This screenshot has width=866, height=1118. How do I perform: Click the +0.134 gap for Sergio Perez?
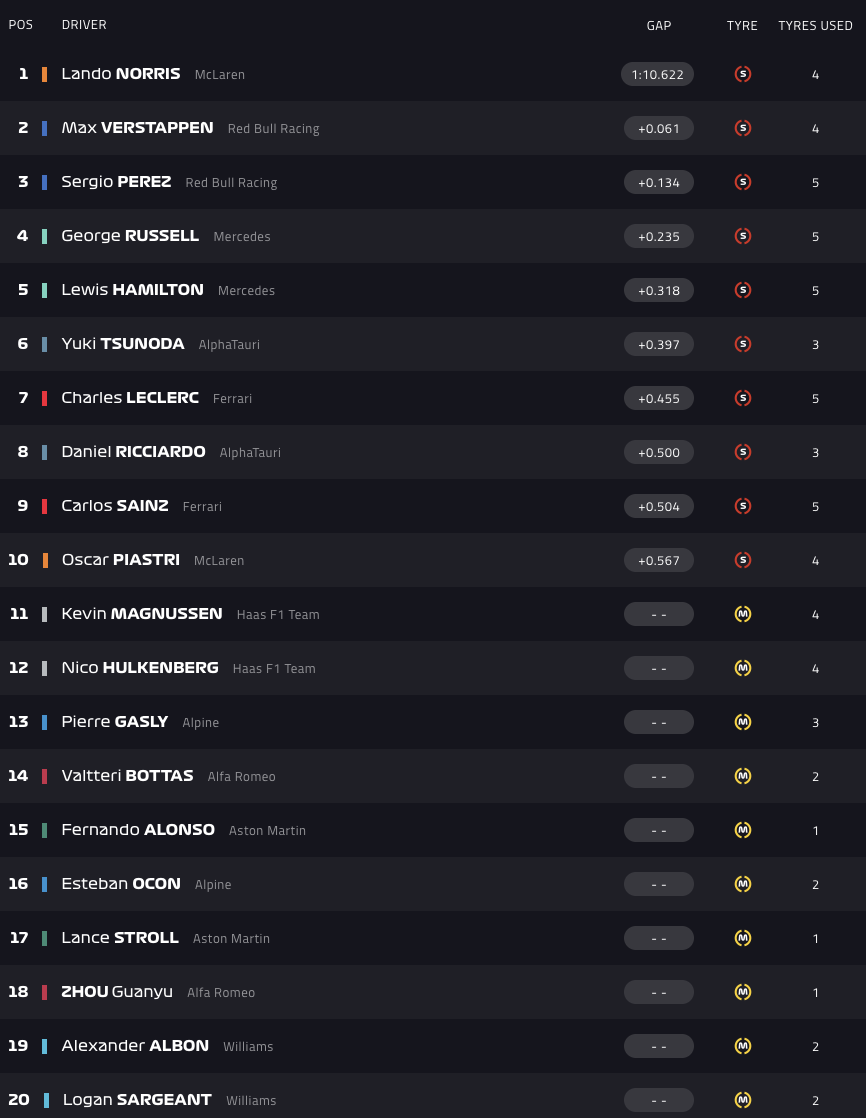[x=658, y=182]
